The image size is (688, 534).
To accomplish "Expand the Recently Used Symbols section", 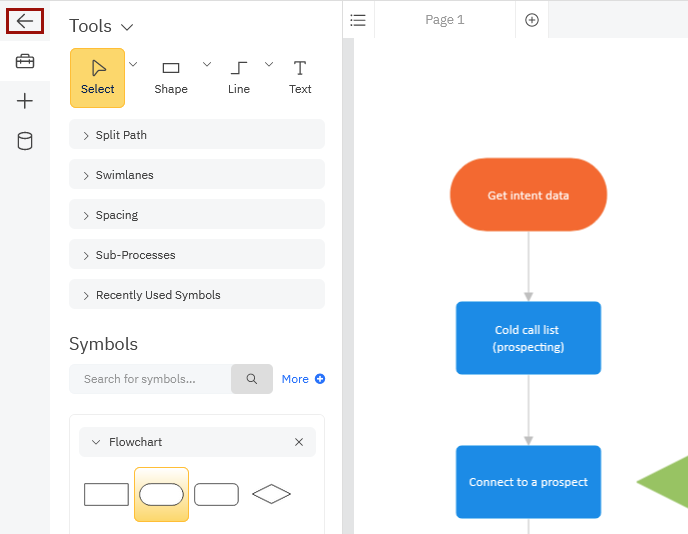I will (x=196, y=295).
